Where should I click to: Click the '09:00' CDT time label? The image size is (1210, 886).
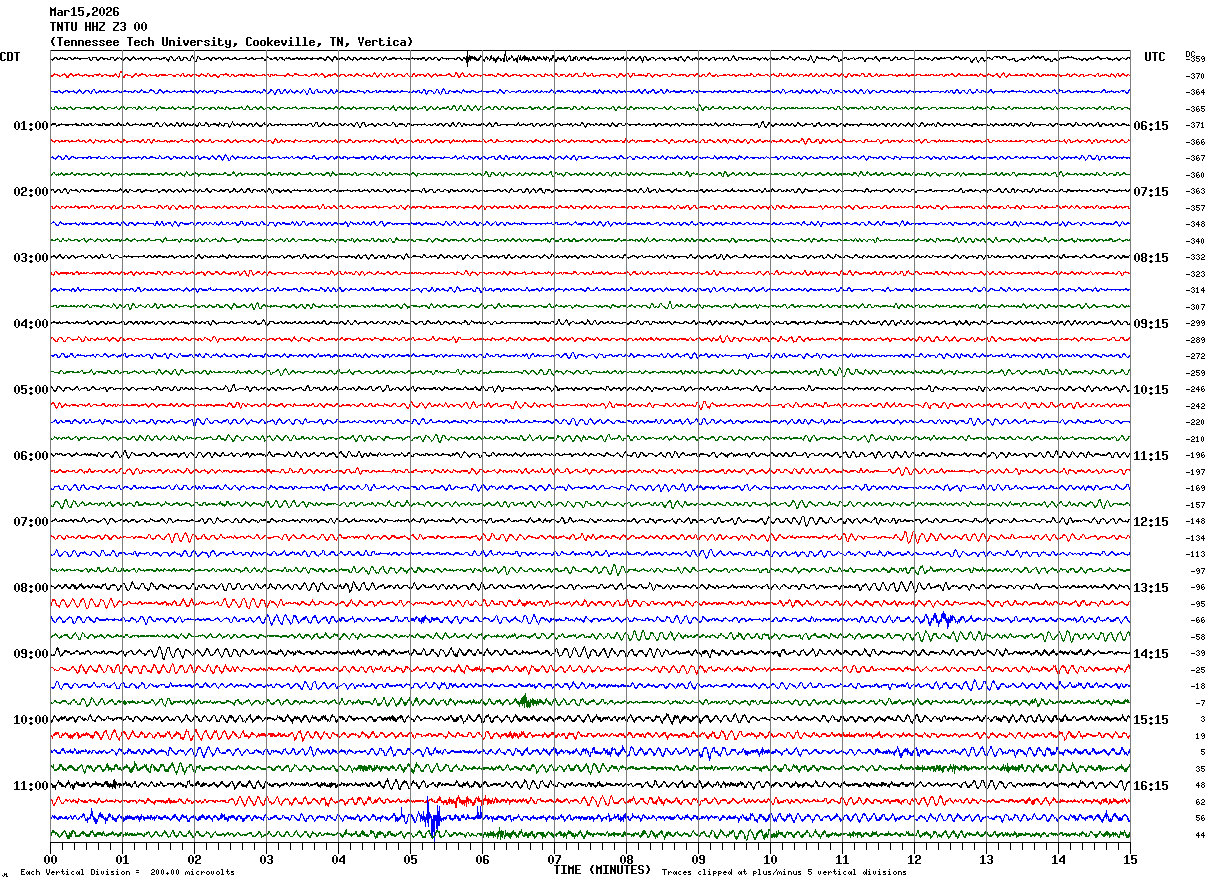31,654
